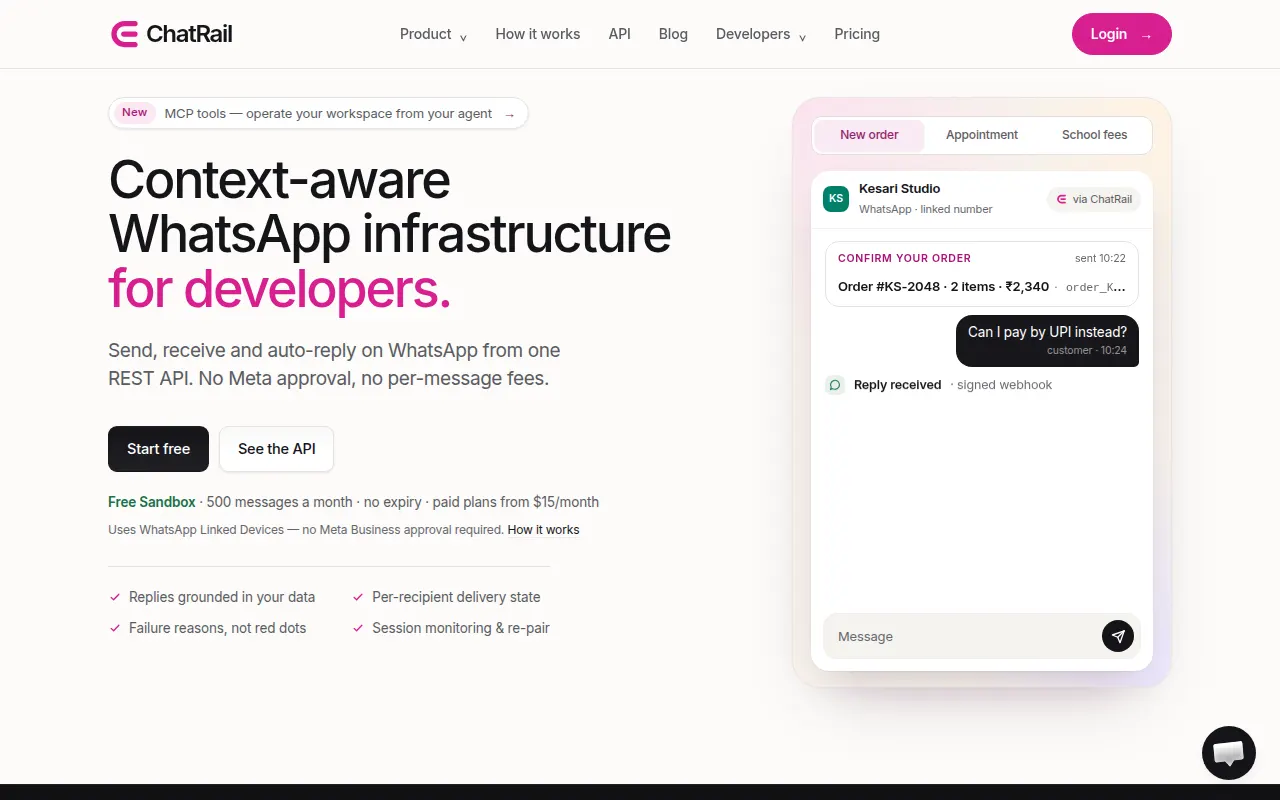The height and width of the screenshot is (800, 1280).
Task: Click the 'Confirm your order' message card
Action: click(x=982, y=273)
